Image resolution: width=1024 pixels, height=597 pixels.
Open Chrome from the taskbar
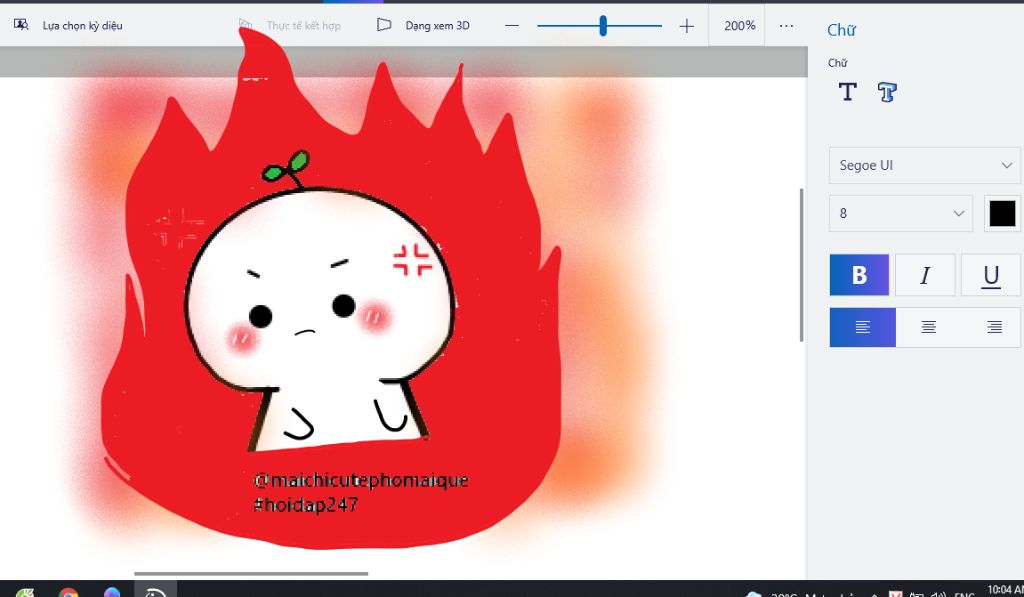coord(69,592)
